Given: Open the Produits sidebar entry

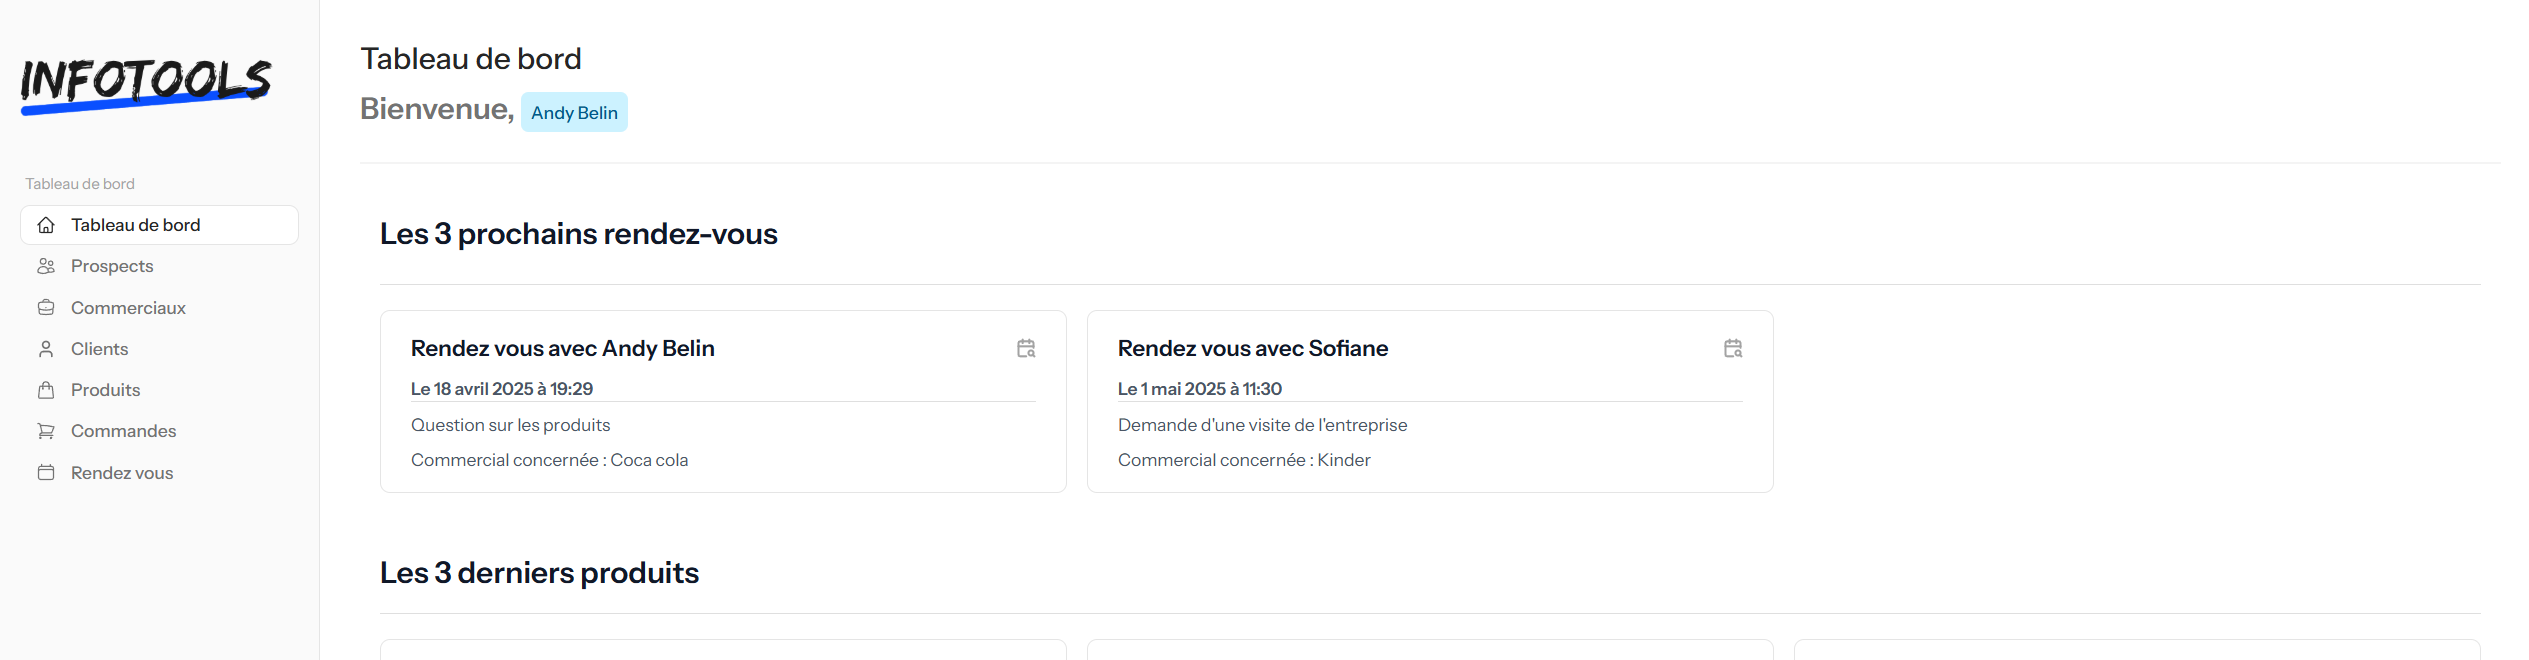Looking at the screenshot, I should tap(105, 390).
